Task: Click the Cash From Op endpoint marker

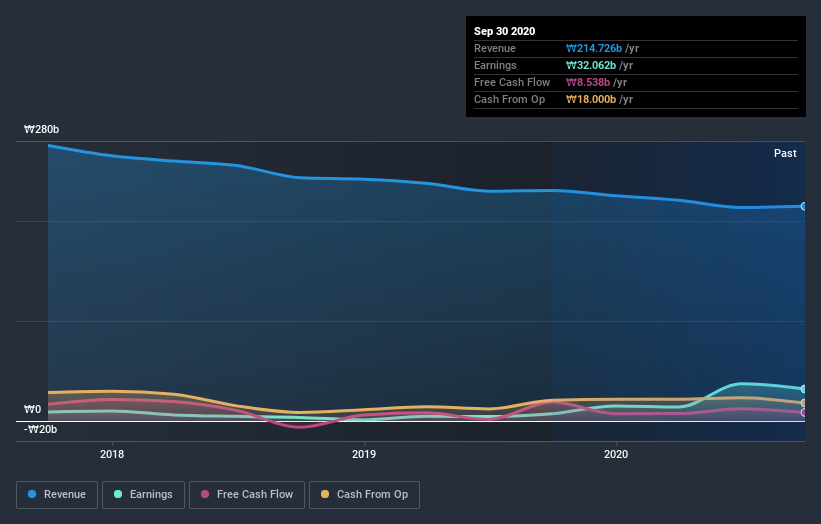Action: tap(804, 403)
